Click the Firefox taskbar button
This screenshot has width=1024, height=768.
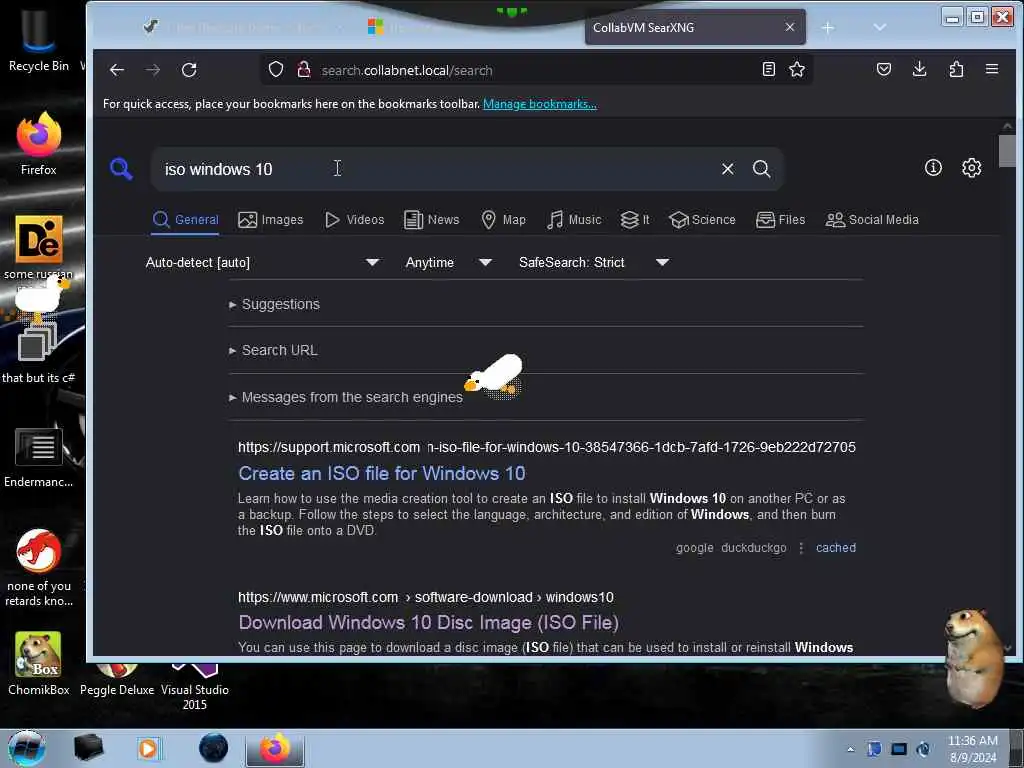(275, 749)
